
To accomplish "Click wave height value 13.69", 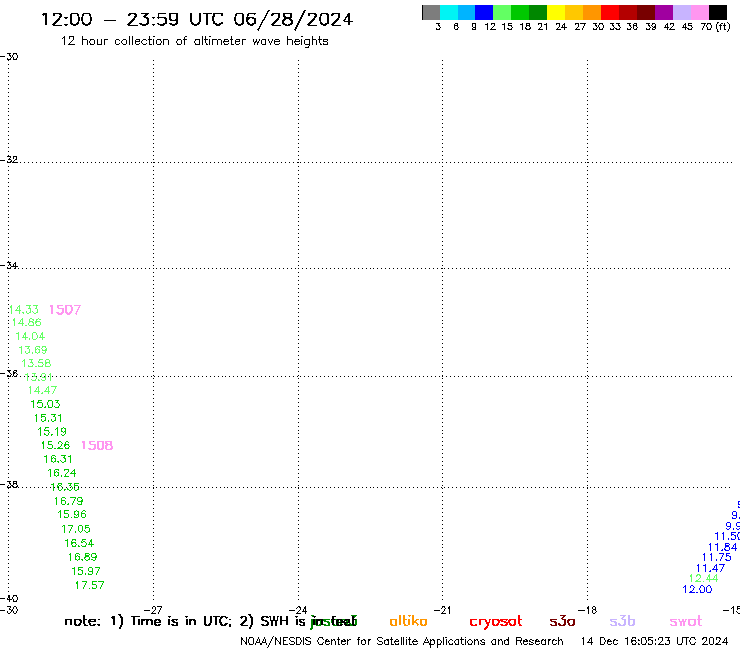I will (x=33, y=350).
